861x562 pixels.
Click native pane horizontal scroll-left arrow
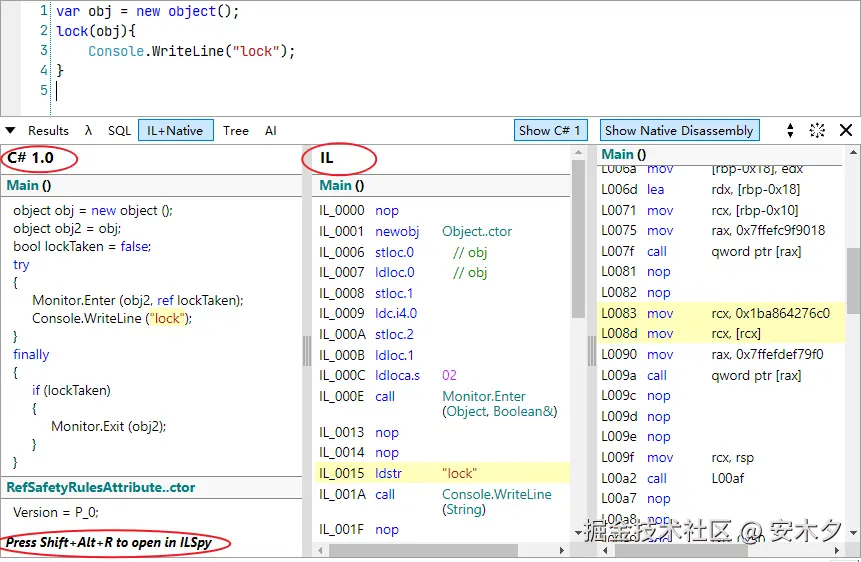(605, 550)
